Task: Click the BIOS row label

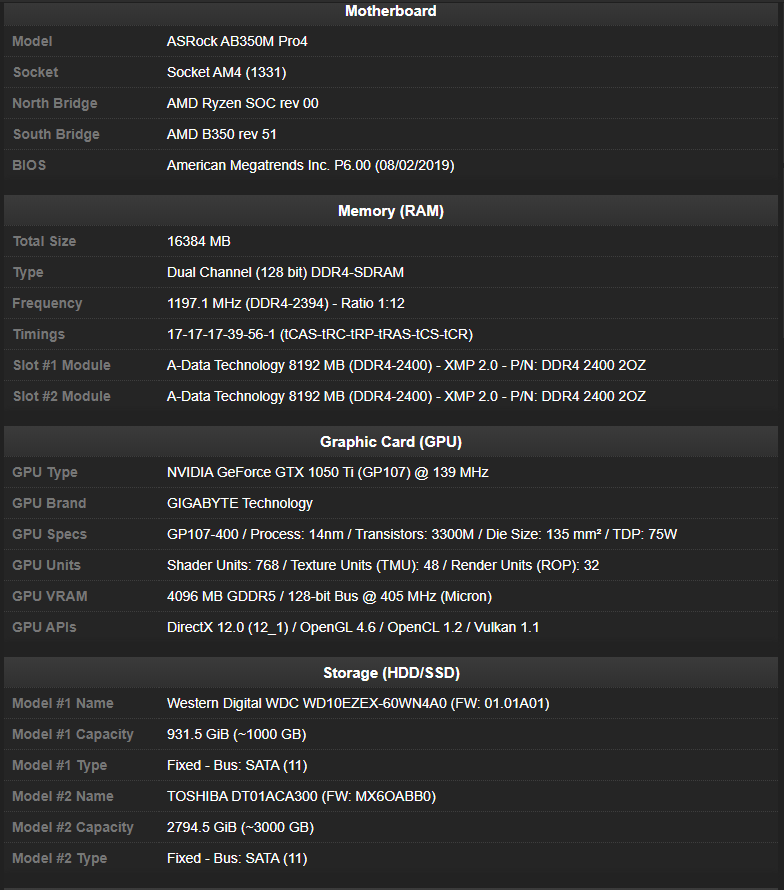Action: (x=29, y=166)
